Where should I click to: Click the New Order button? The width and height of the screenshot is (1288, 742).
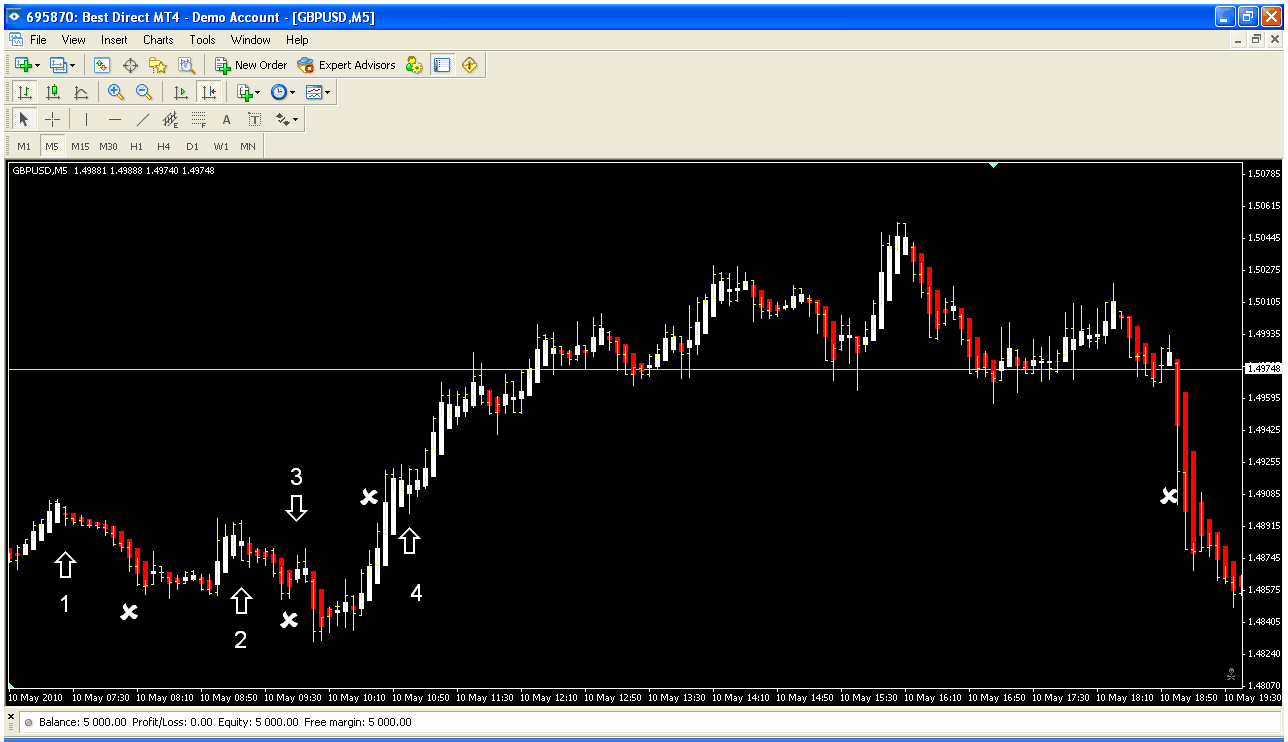tap(251, 65)
